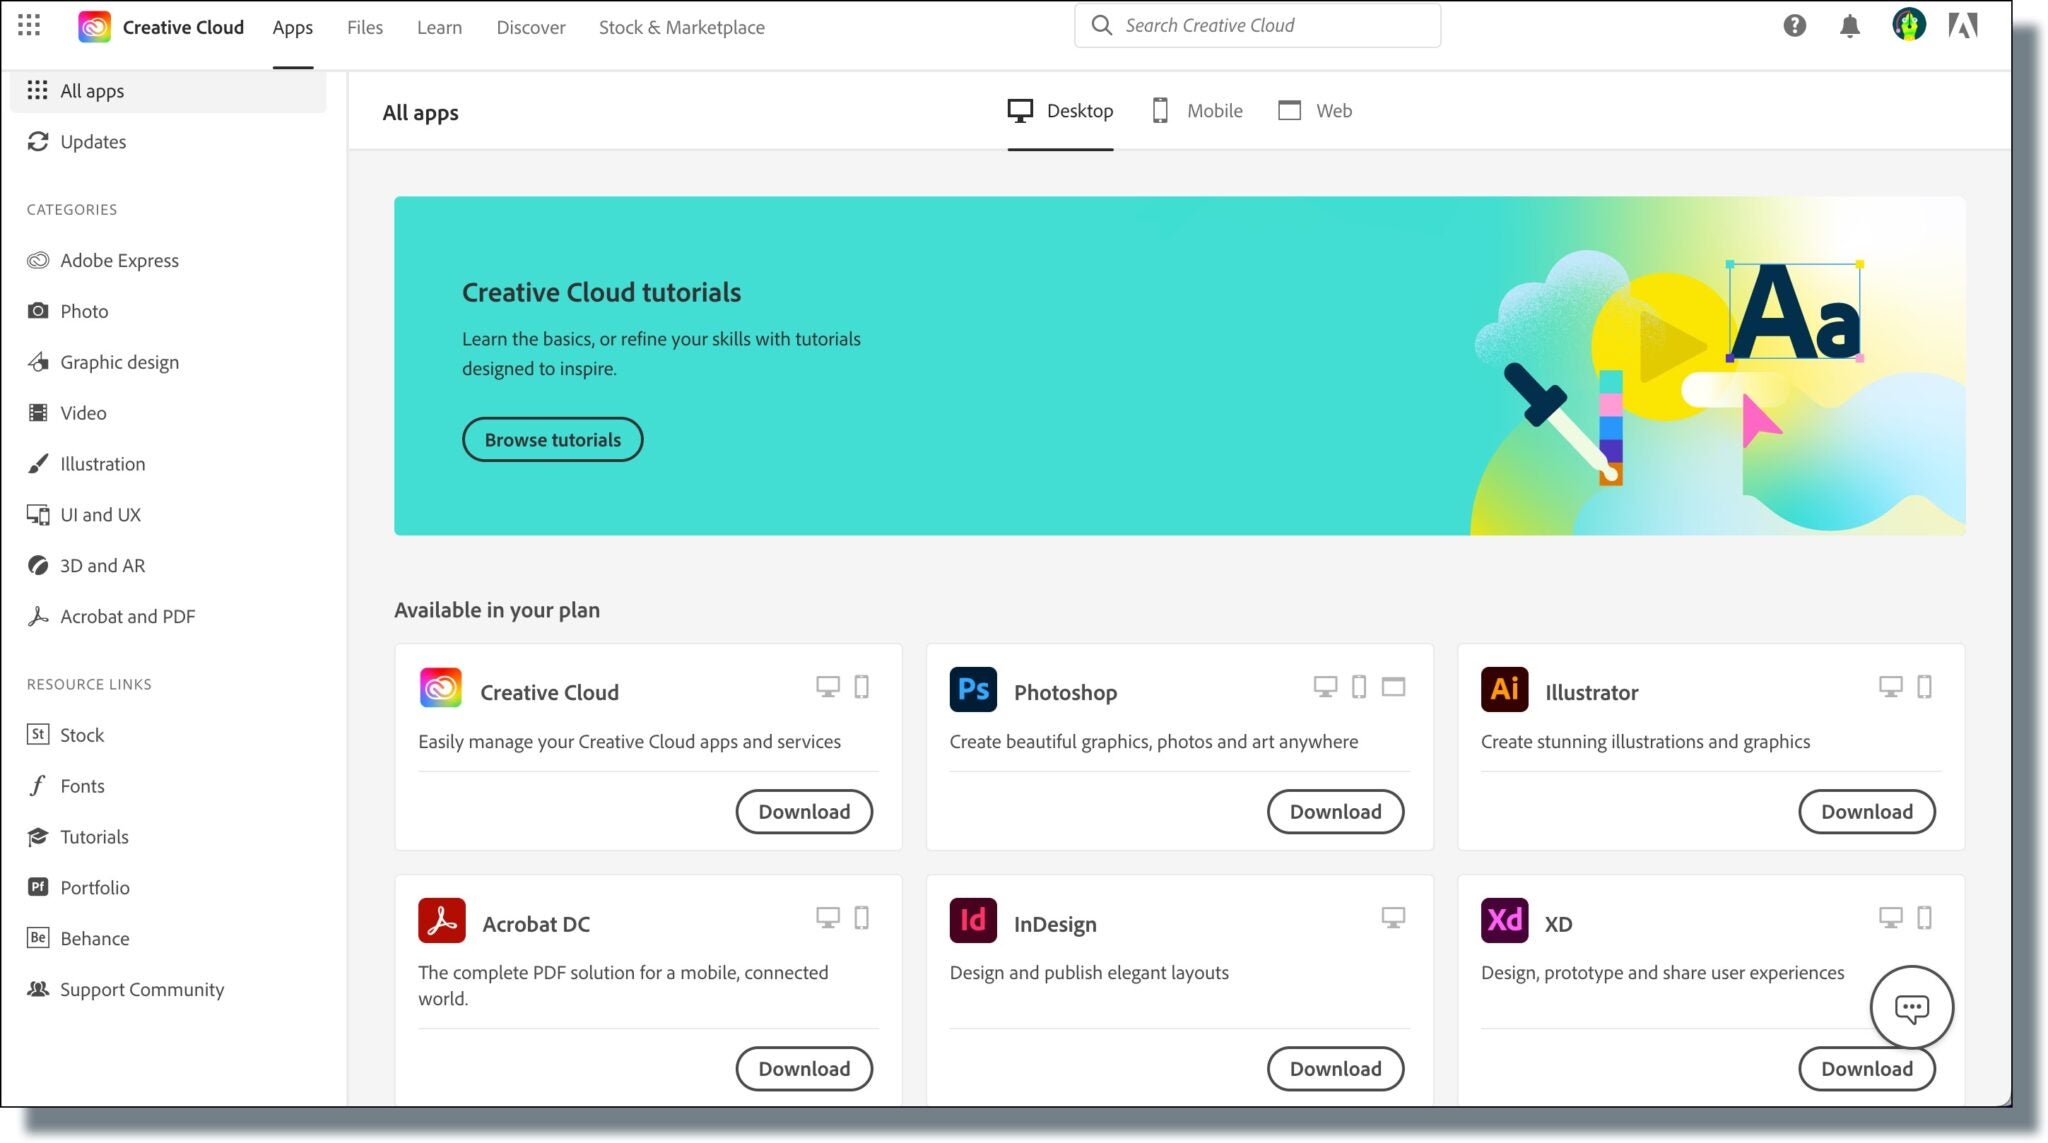This screenshot has height=1143, width=2048.
Task: Open the app launcher grid icon
Action: coord(29,26)
